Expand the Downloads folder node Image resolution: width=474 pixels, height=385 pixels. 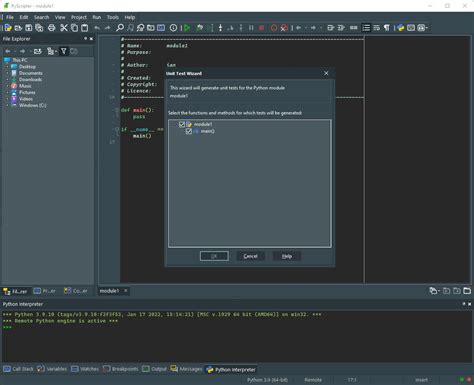tap(7, 80)
